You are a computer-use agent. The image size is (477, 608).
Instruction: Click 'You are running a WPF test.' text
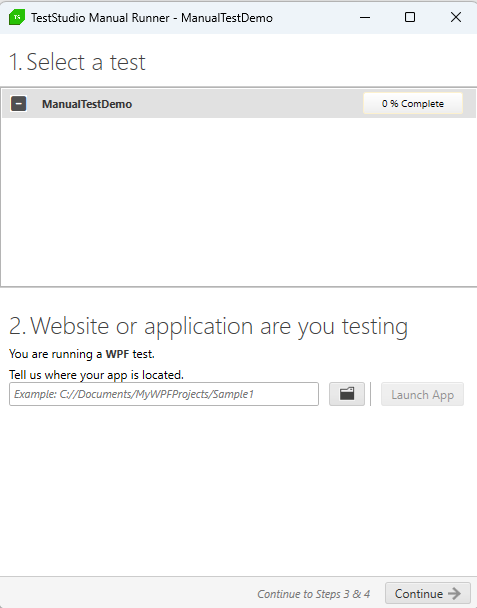82,354
